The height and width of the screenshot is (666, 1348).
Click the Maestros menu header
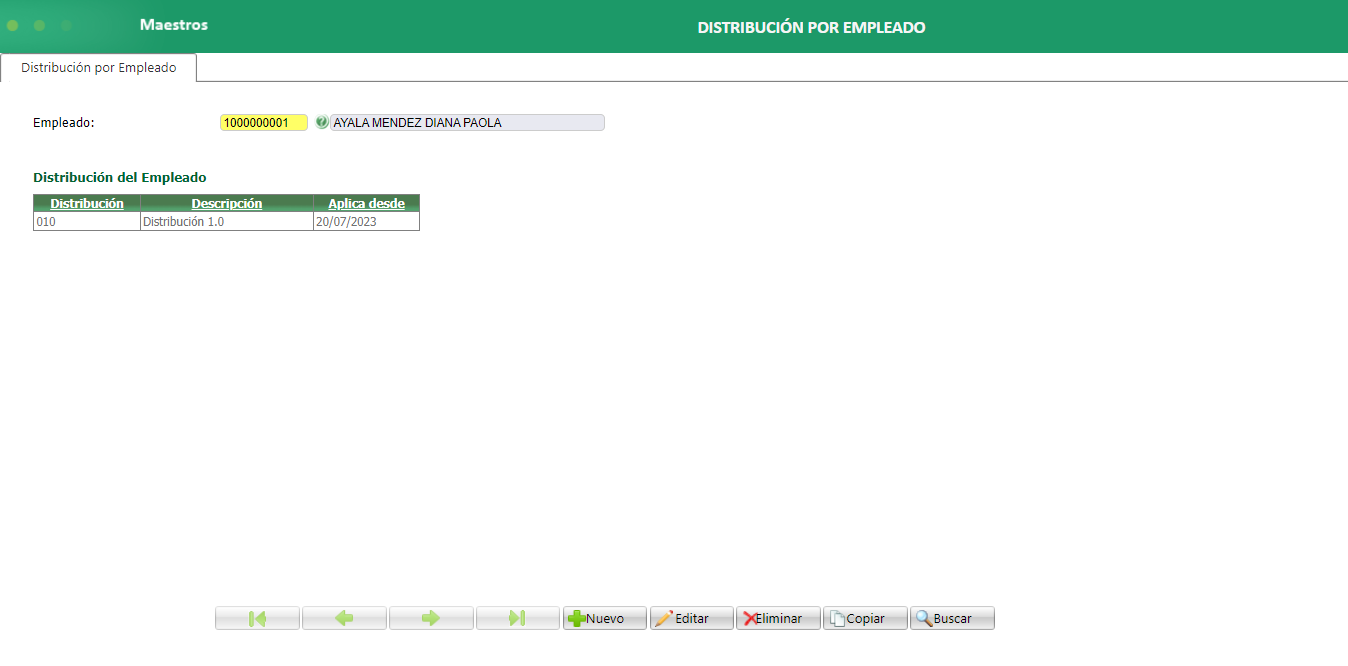(174, 27)
